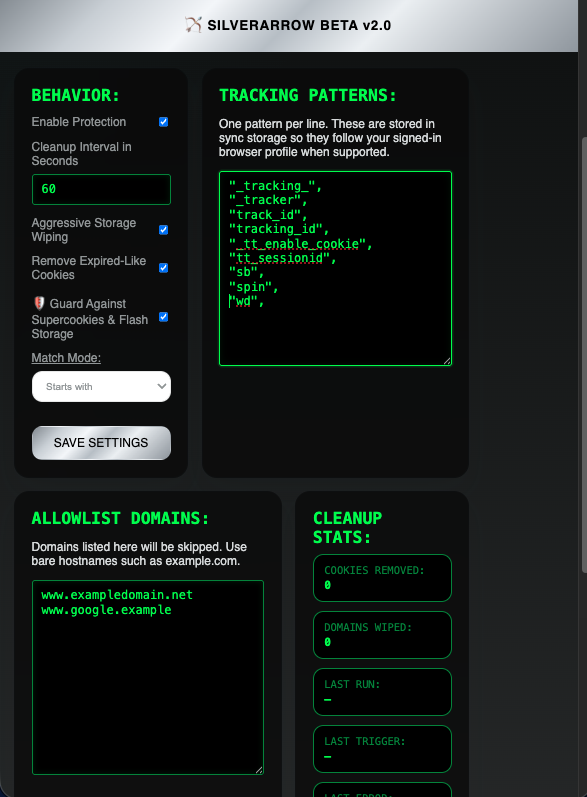
Task: Click the "_tracking_" pattern line
Action: (x=275, y=186)
